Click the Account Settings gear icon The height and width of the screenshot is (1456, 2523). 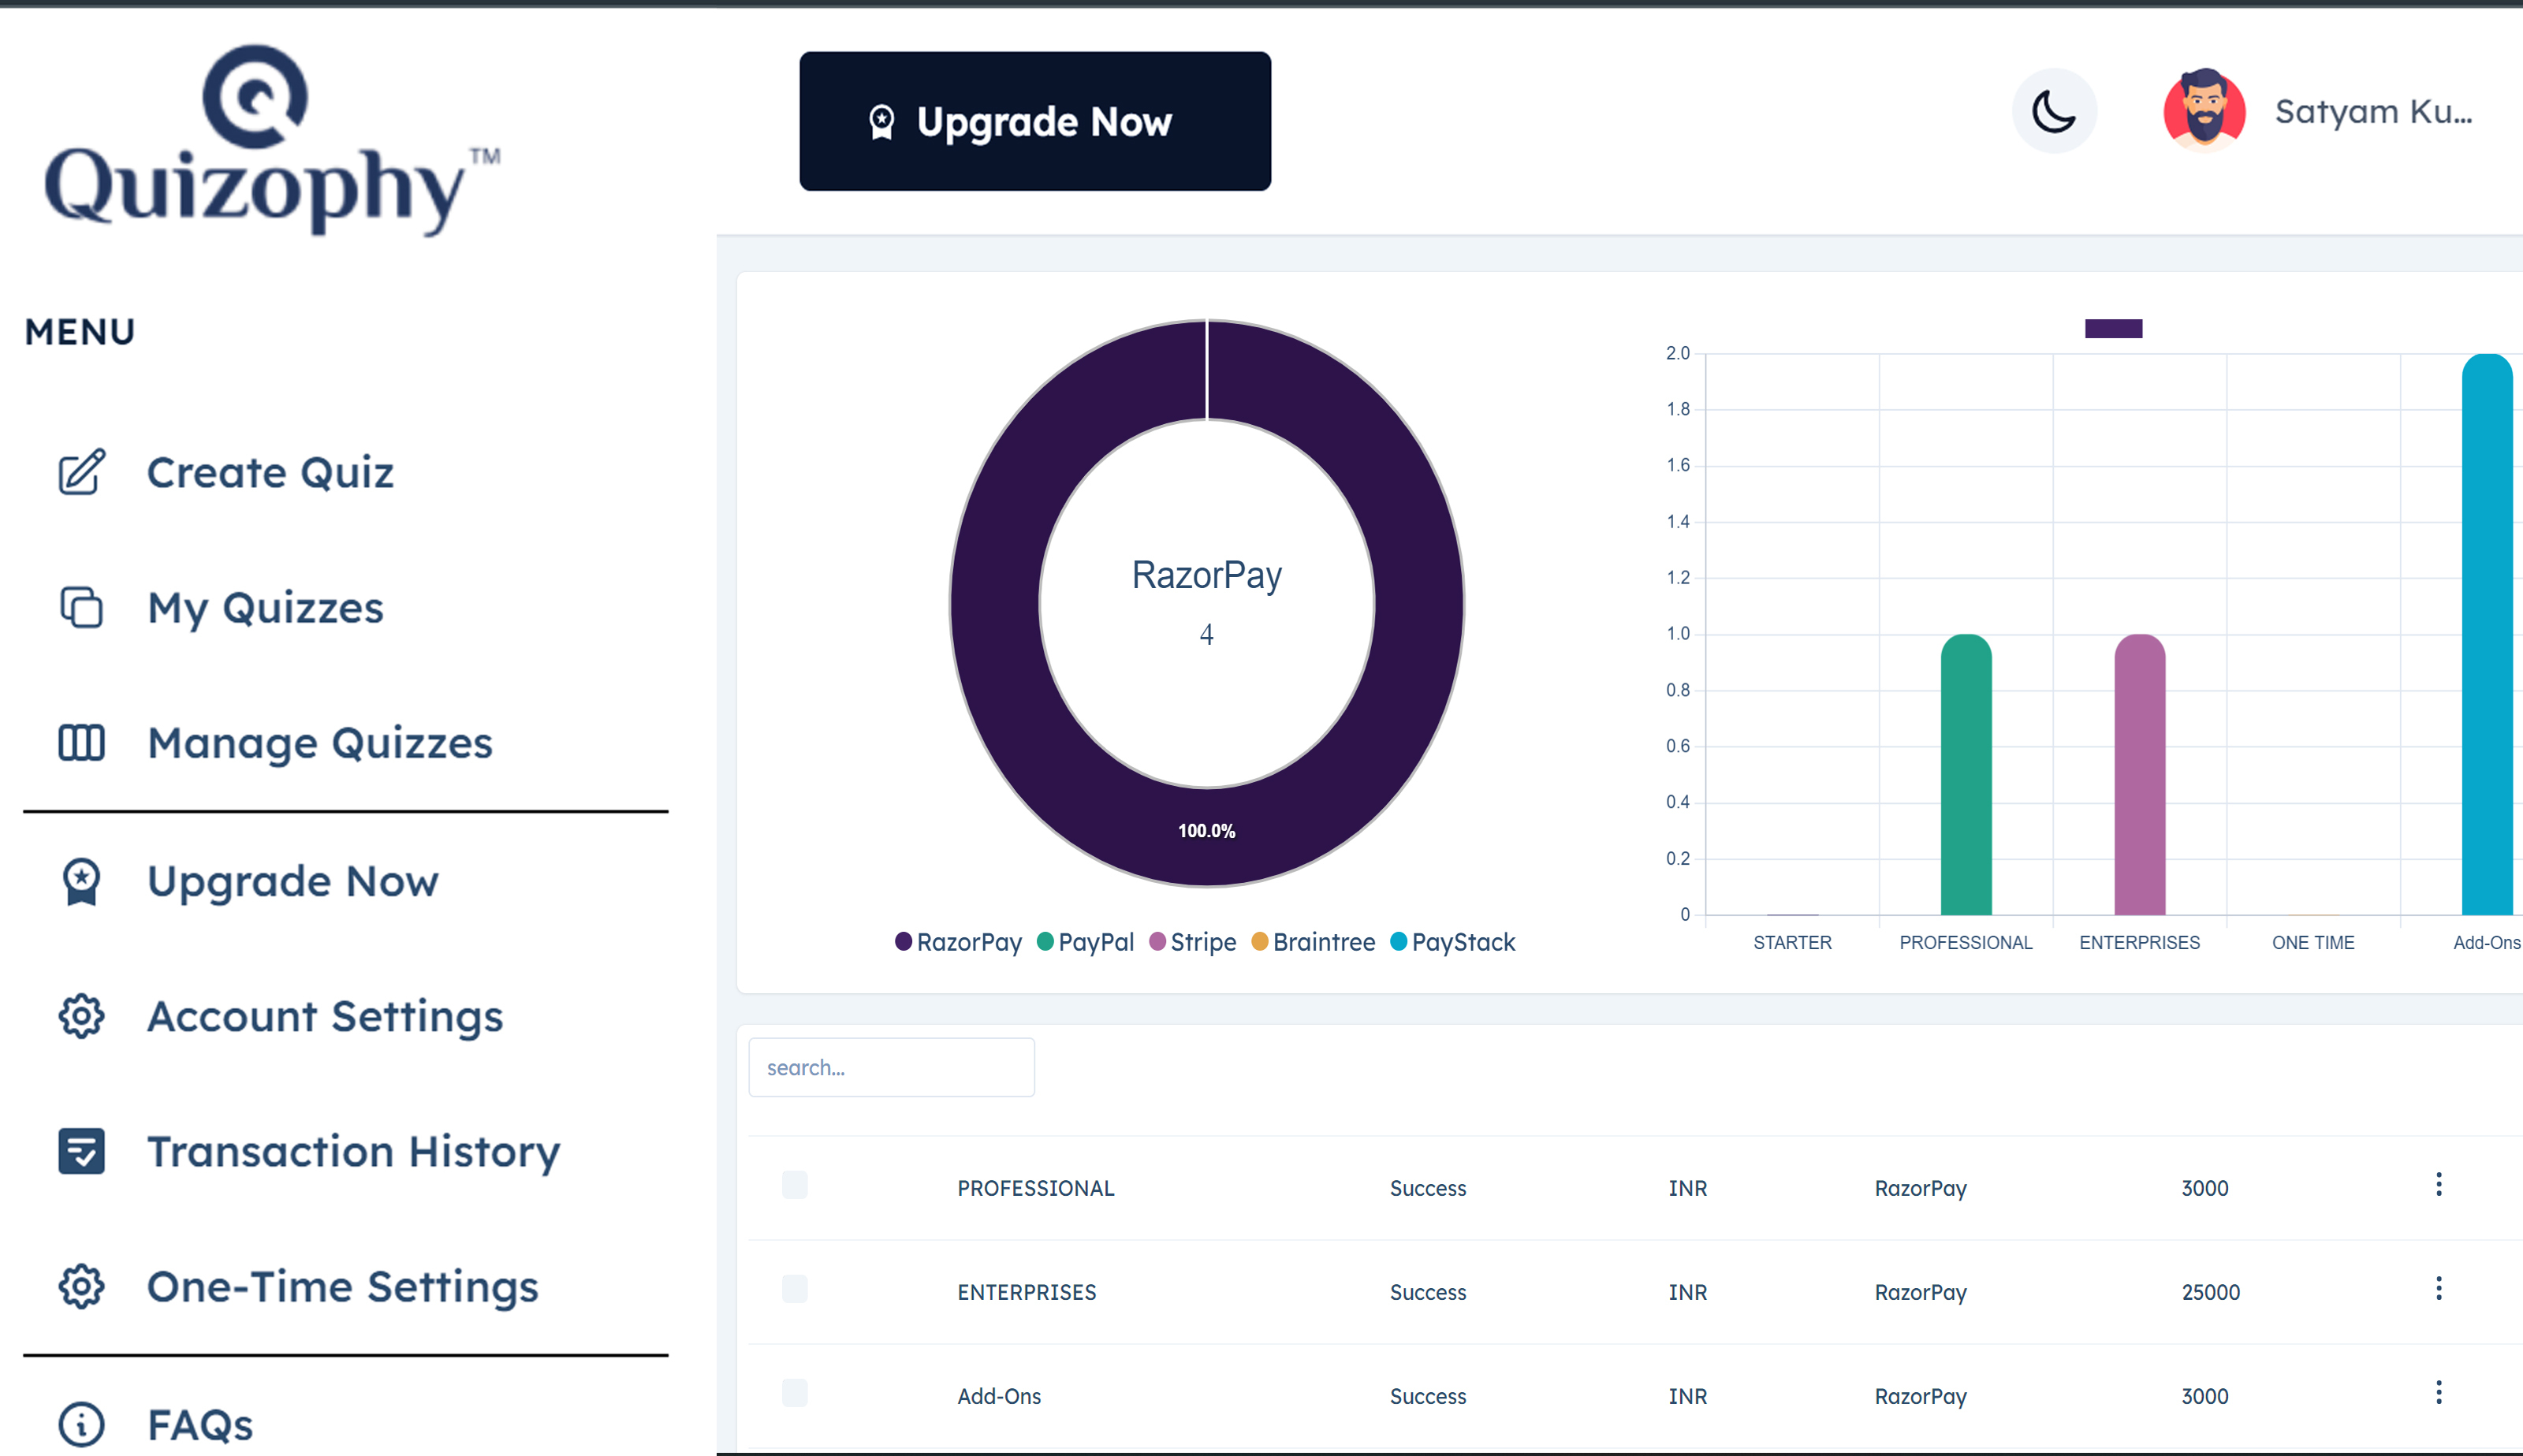[x=81, y=1016]
